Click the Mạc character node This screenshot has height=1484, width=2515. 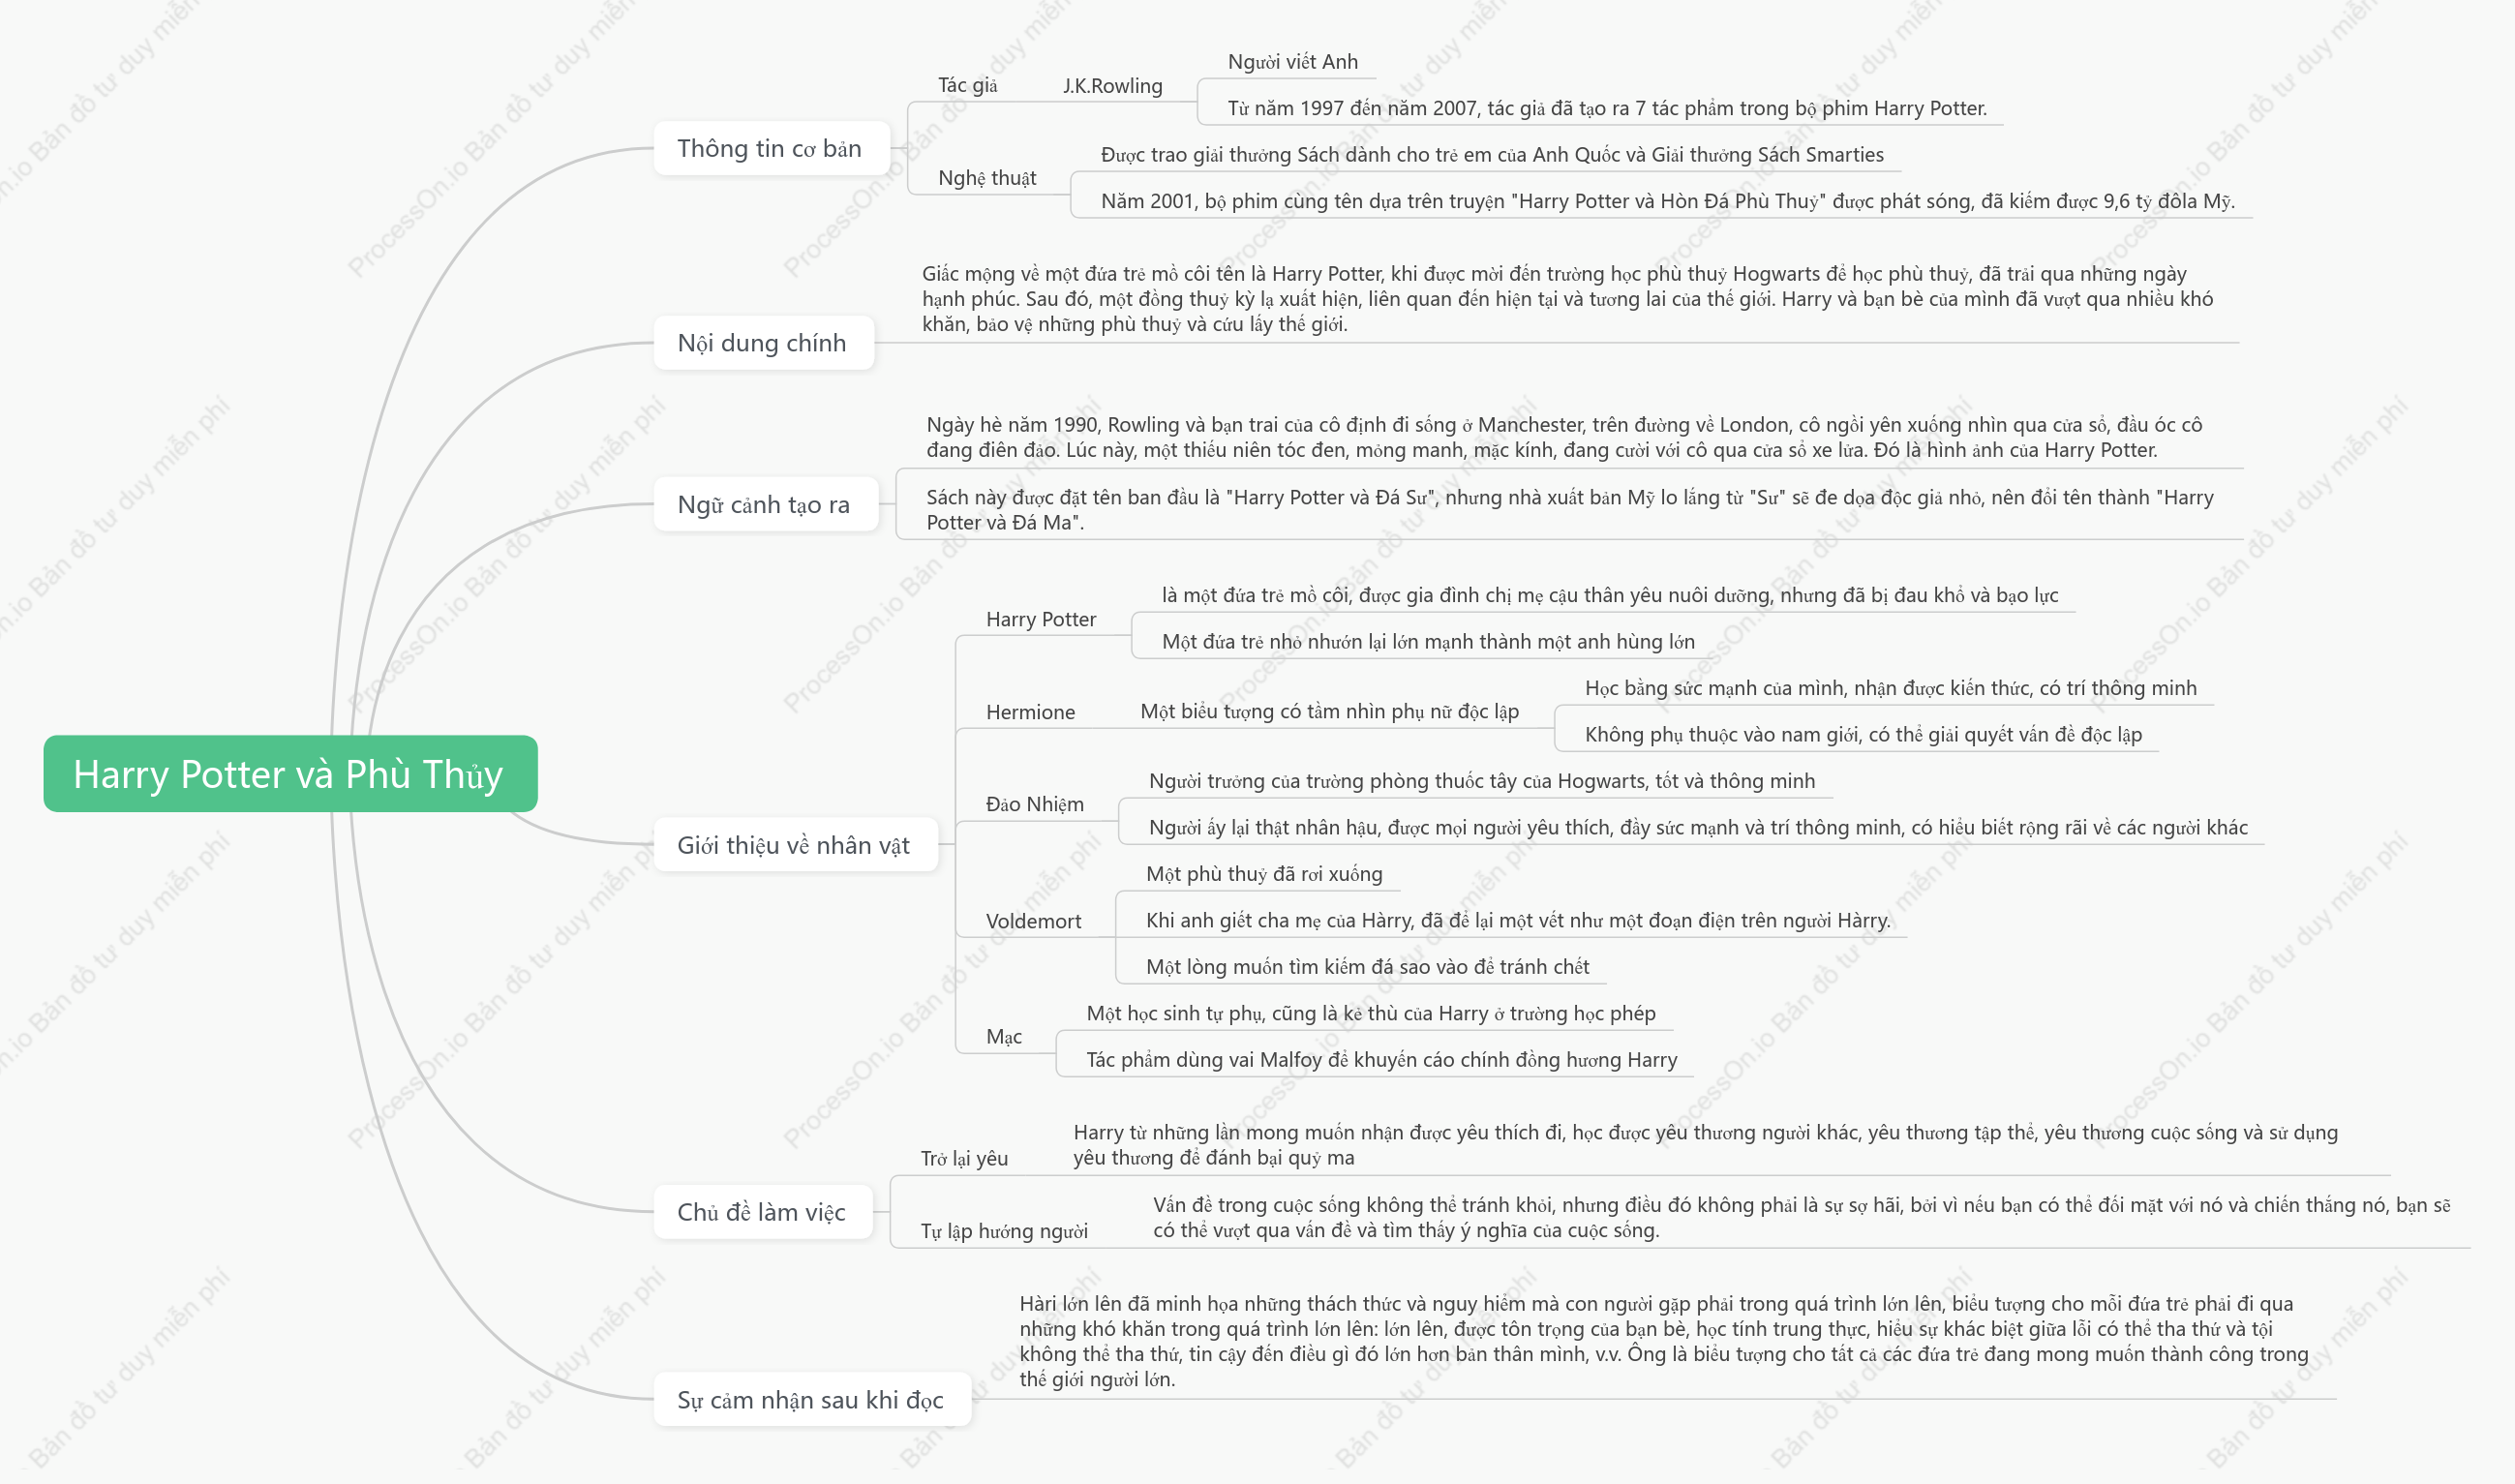(1004, 1037)
